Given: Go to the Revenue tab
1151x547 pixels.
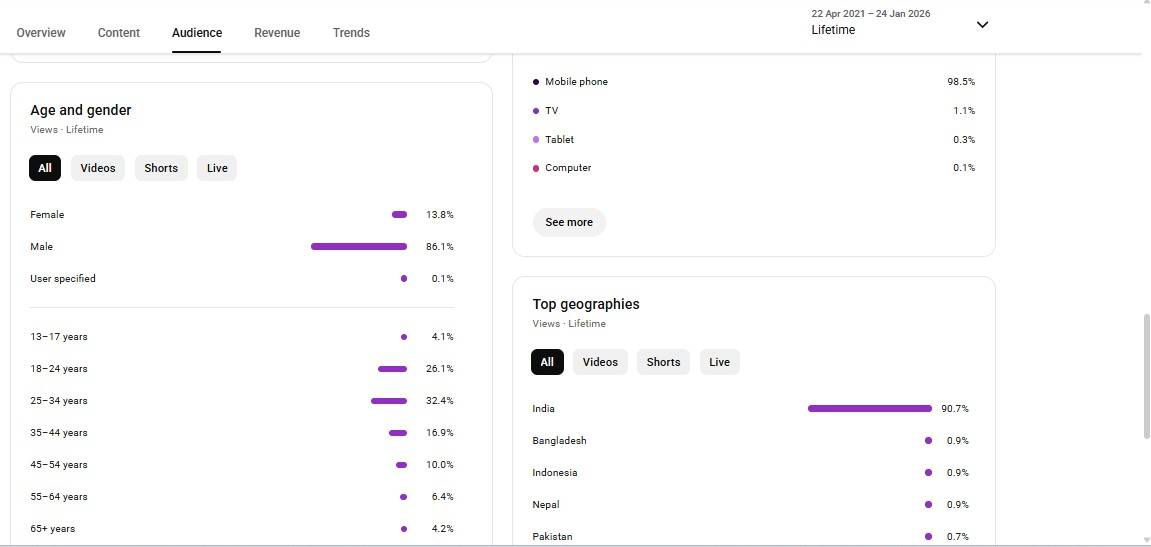Looking at the screenshot, I should pos(277,33).
